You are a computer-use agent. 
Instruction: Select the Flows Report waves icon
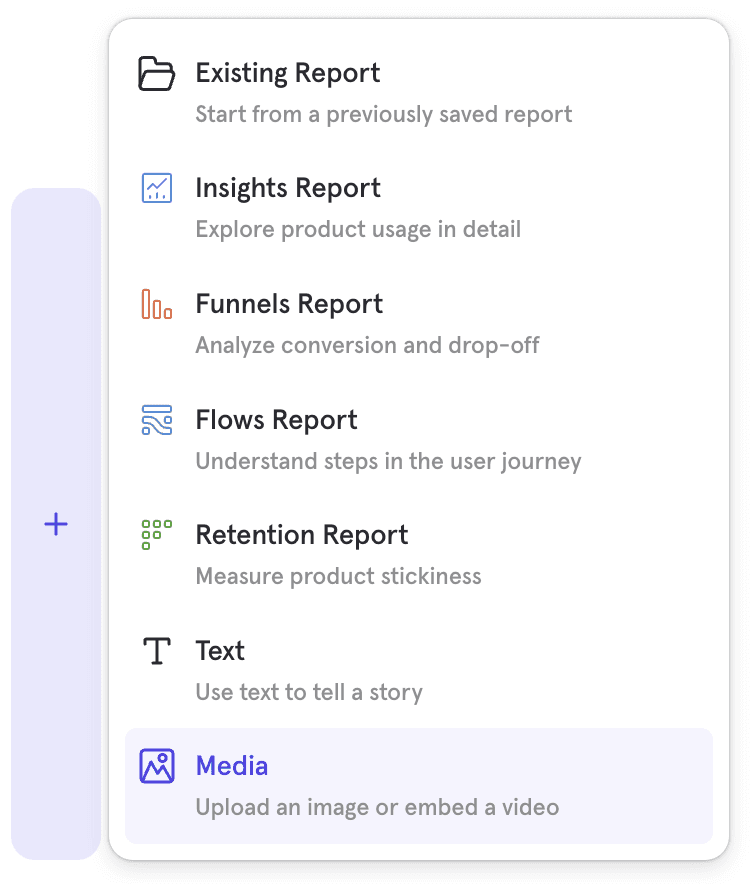click(156, 420)
